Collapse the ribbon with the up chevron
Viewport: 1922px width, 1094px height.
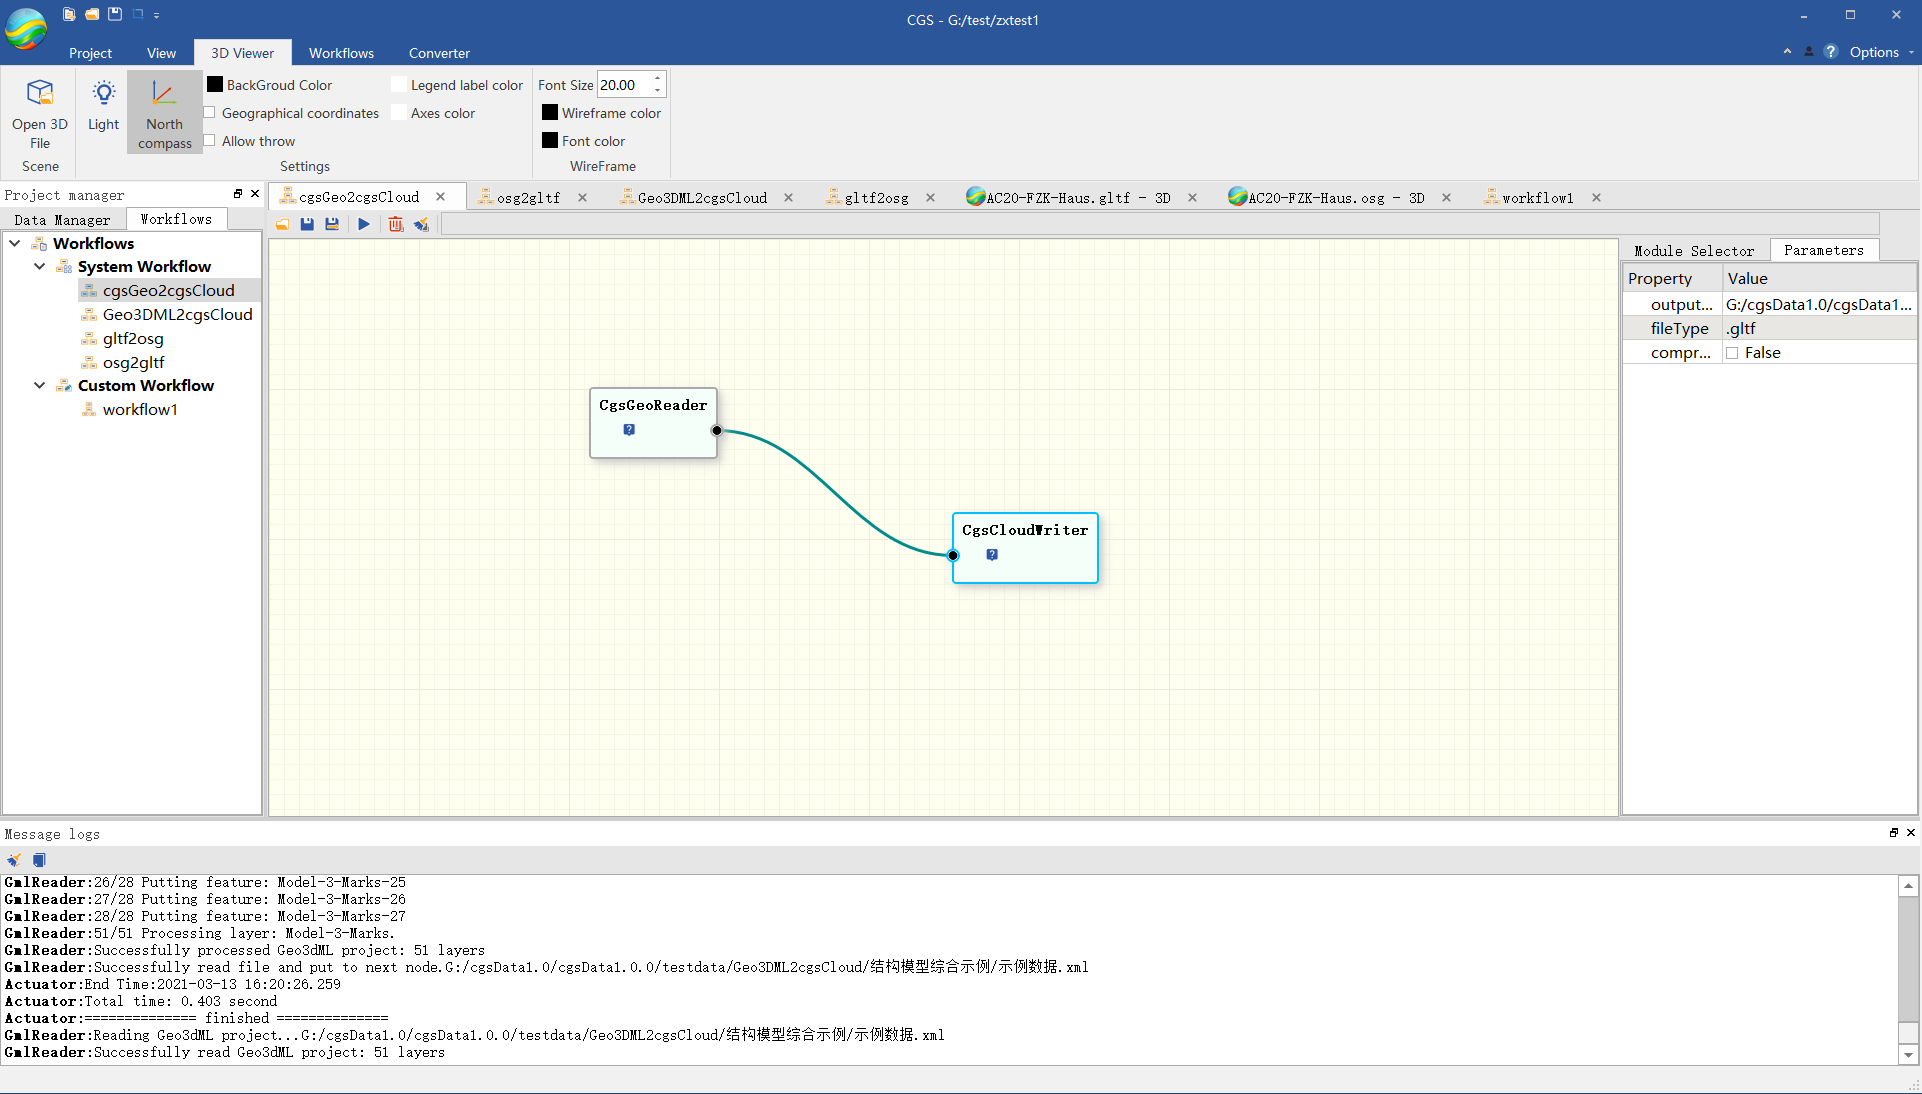click(1787, 52)
